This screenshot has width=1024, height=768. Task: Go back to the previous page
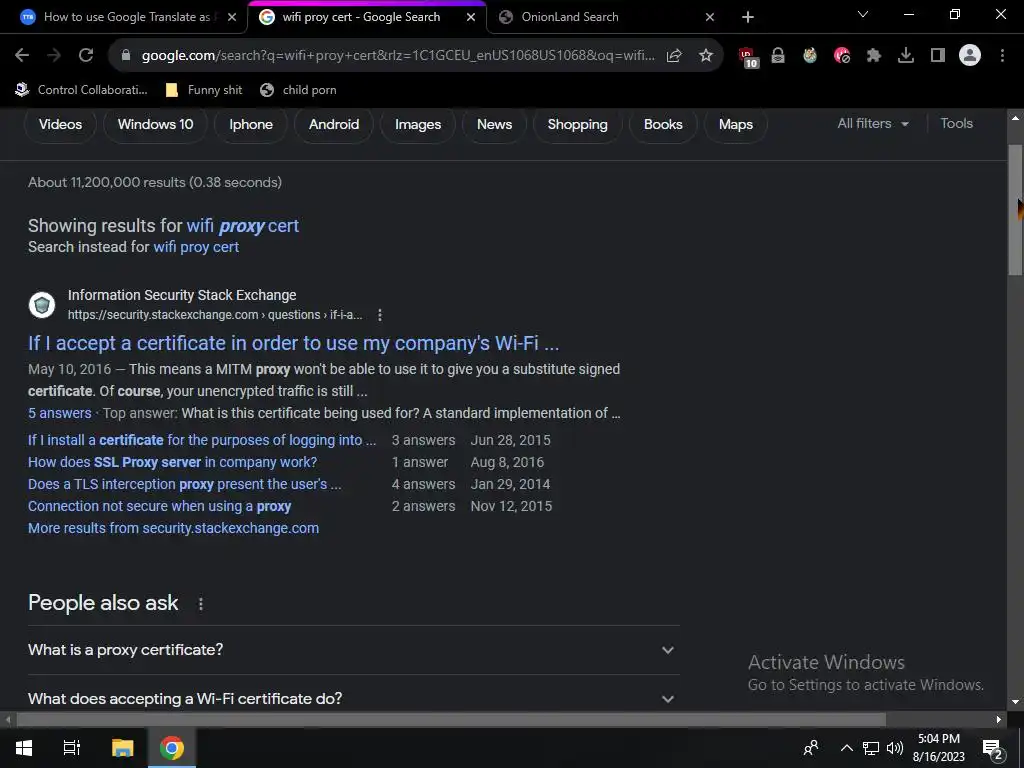tap(22, 56)
